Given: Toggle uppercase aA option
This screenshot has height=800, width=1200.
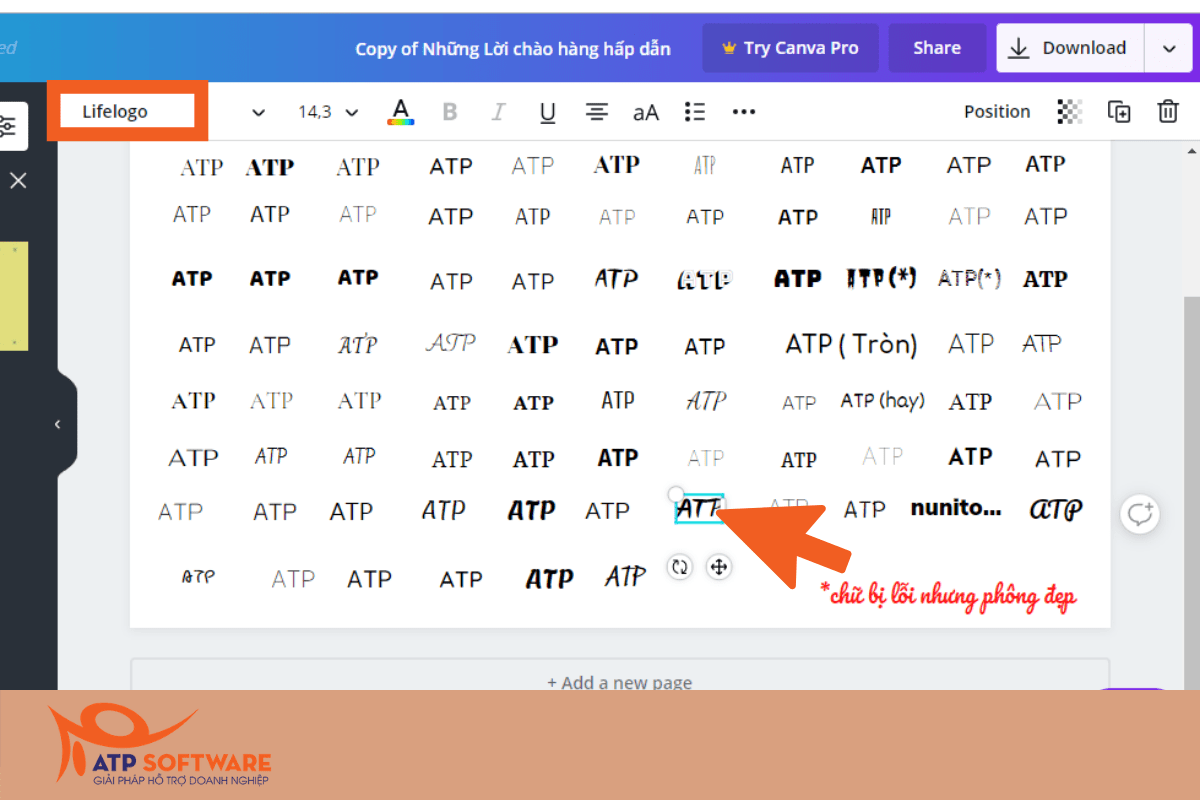Looking at the screenshot, I should 646,113.
